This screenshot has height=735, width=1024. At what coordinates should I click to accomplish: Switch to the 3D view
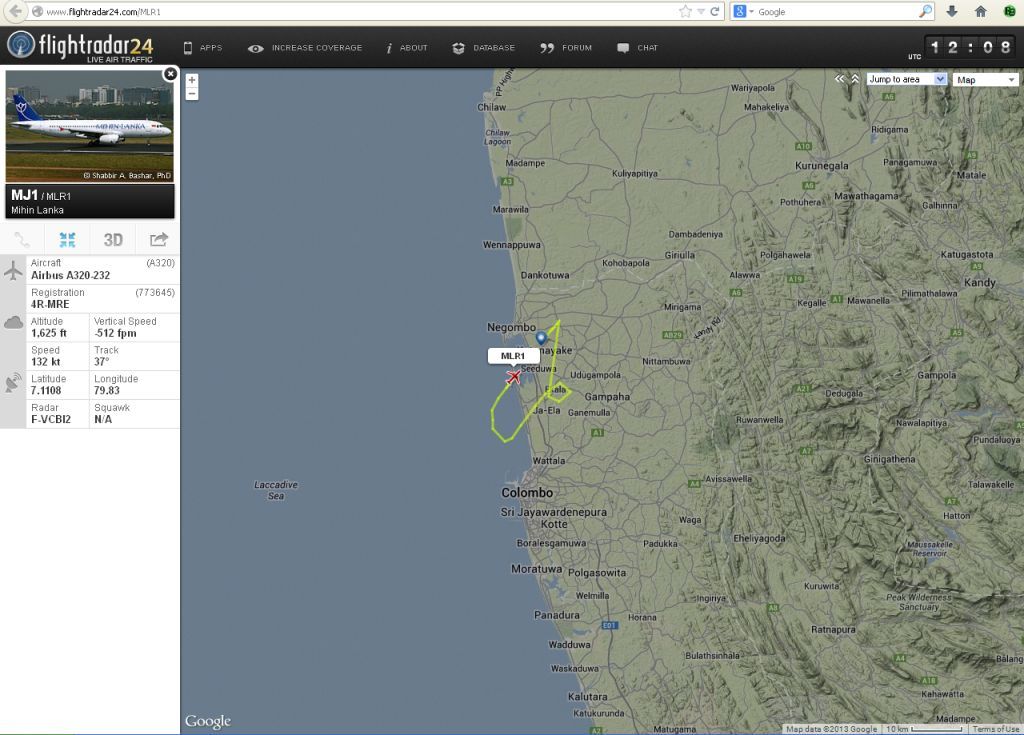point(113,240)
